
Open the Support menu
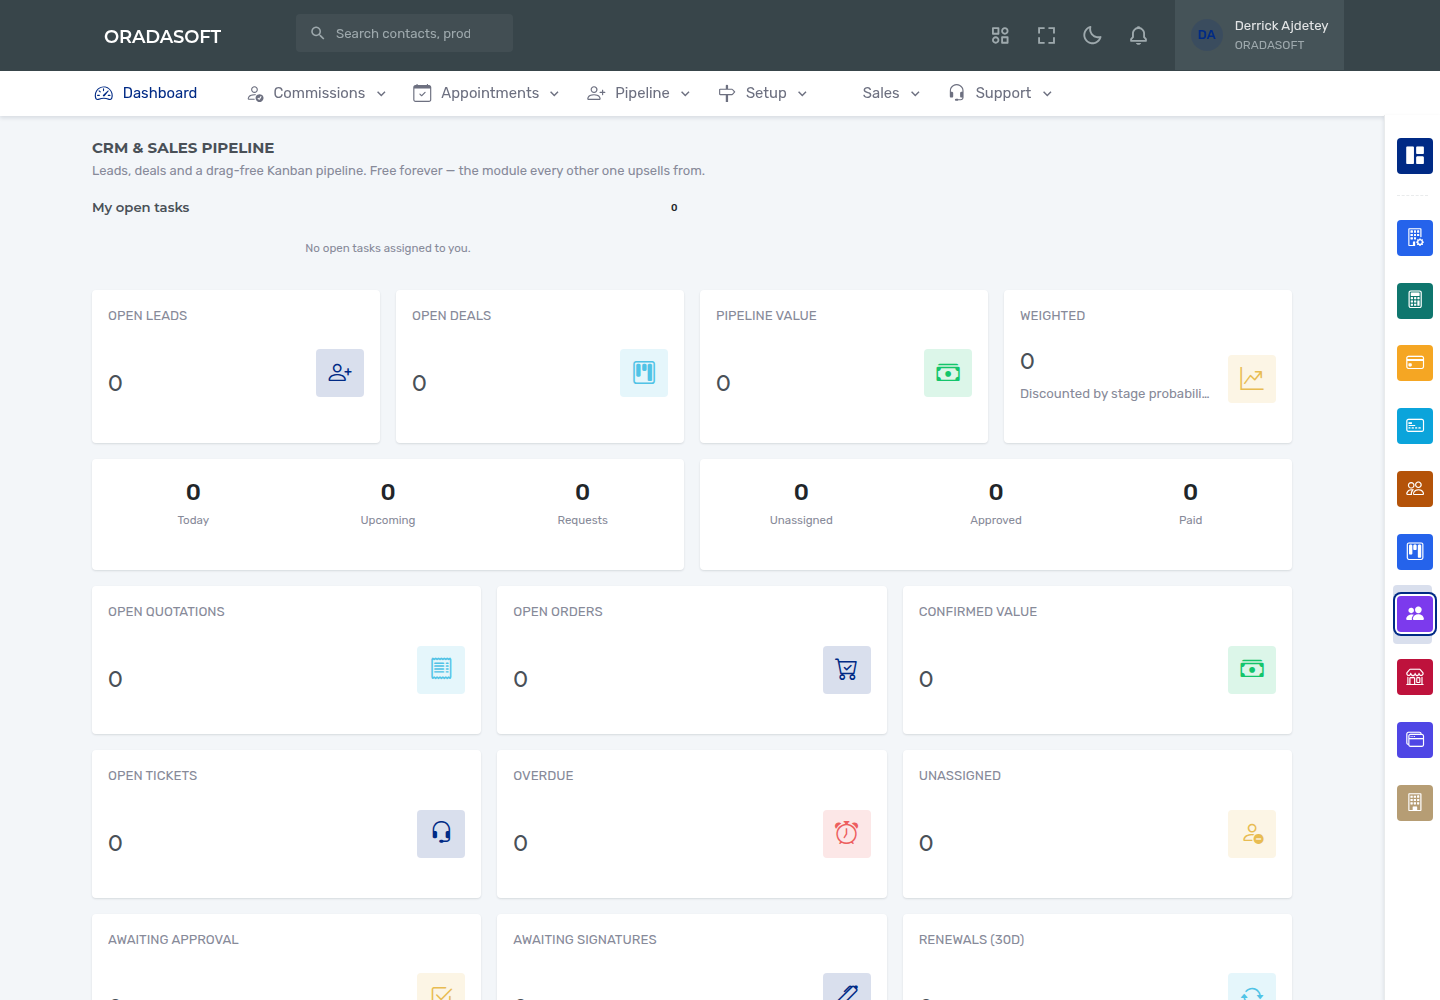pyautogui.click(x=1000, y=93)
